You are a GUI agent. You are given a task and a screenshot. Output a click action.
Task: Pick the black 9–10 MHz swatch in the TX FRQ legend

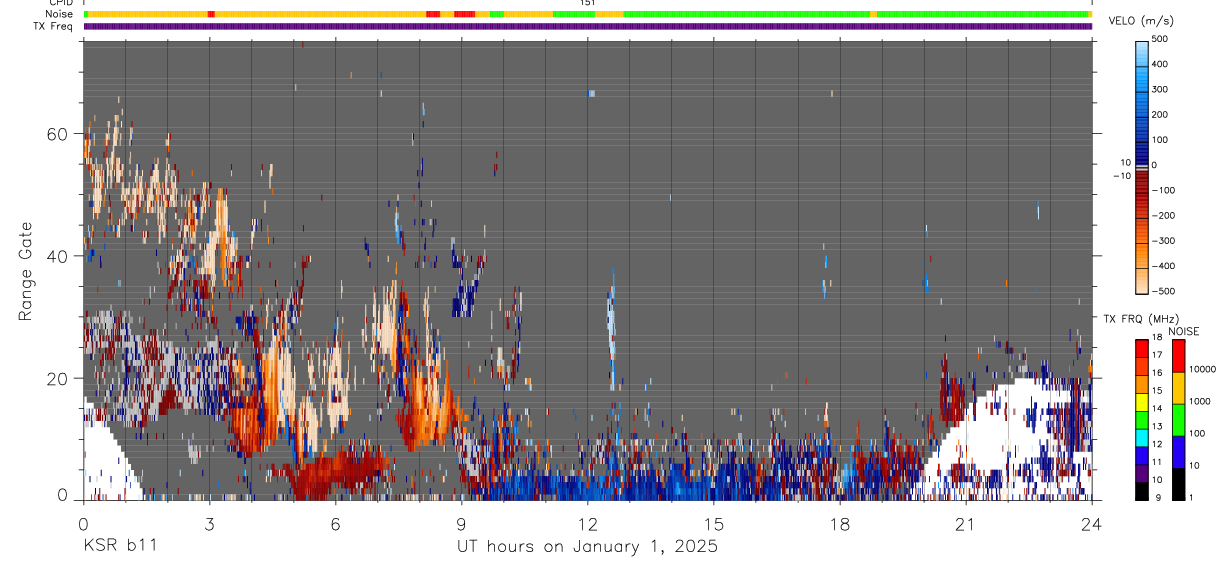coord(1142,490)
